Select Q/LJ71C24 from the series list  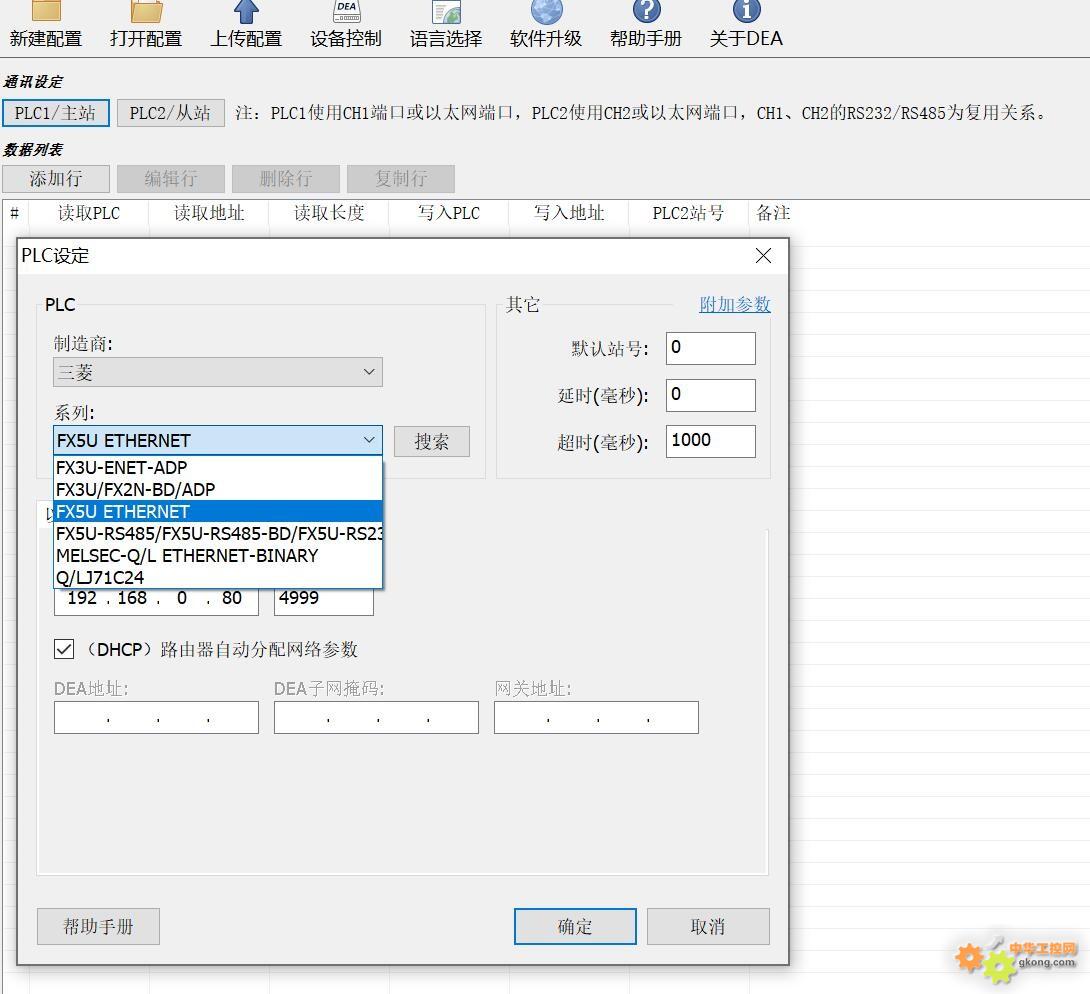(218, 578)
